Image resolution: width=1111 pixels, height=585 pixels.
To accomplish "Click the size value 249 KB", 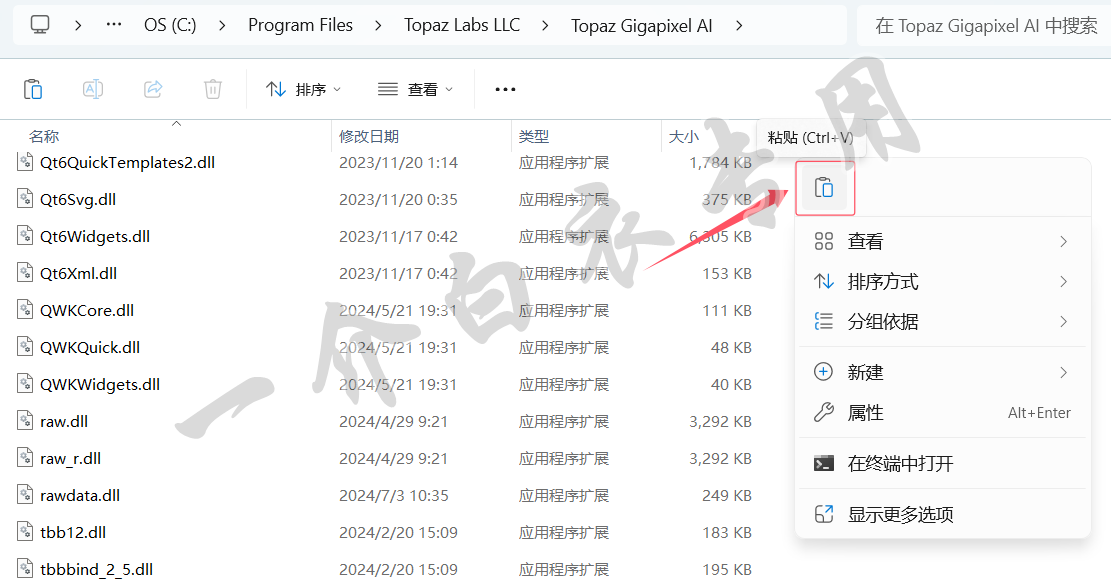I will coord(727,495).
